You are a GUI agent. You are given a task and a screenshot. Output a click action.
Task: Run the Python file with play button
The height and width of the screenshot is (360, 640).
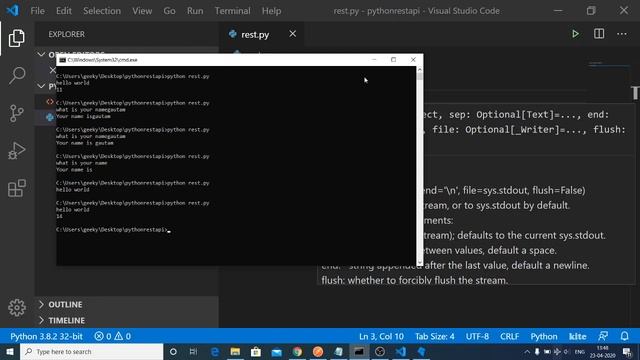575,34
